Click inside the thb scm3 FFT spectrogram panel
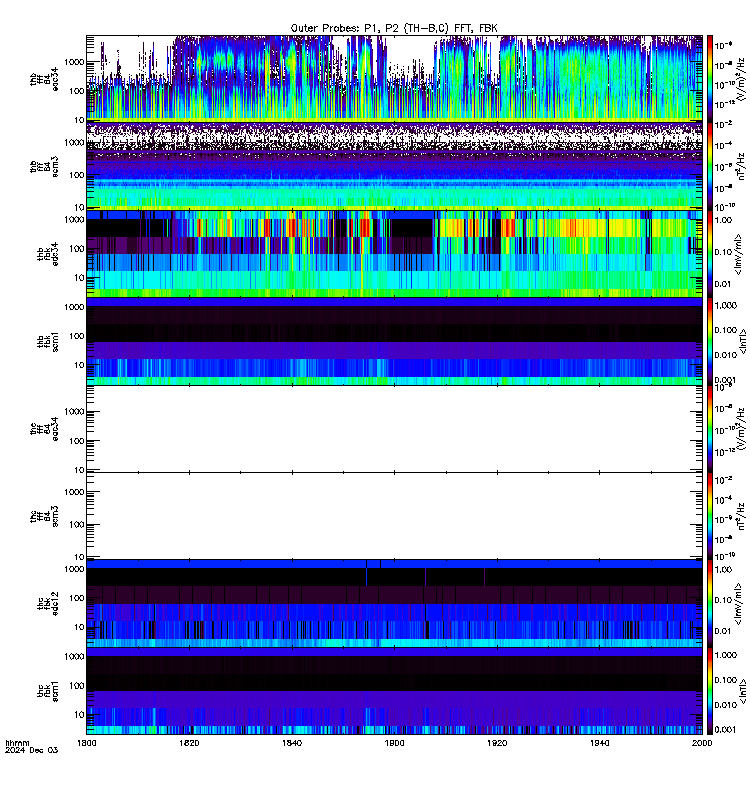The width and height of the screenshot is (750, 800). pos(394,167)
